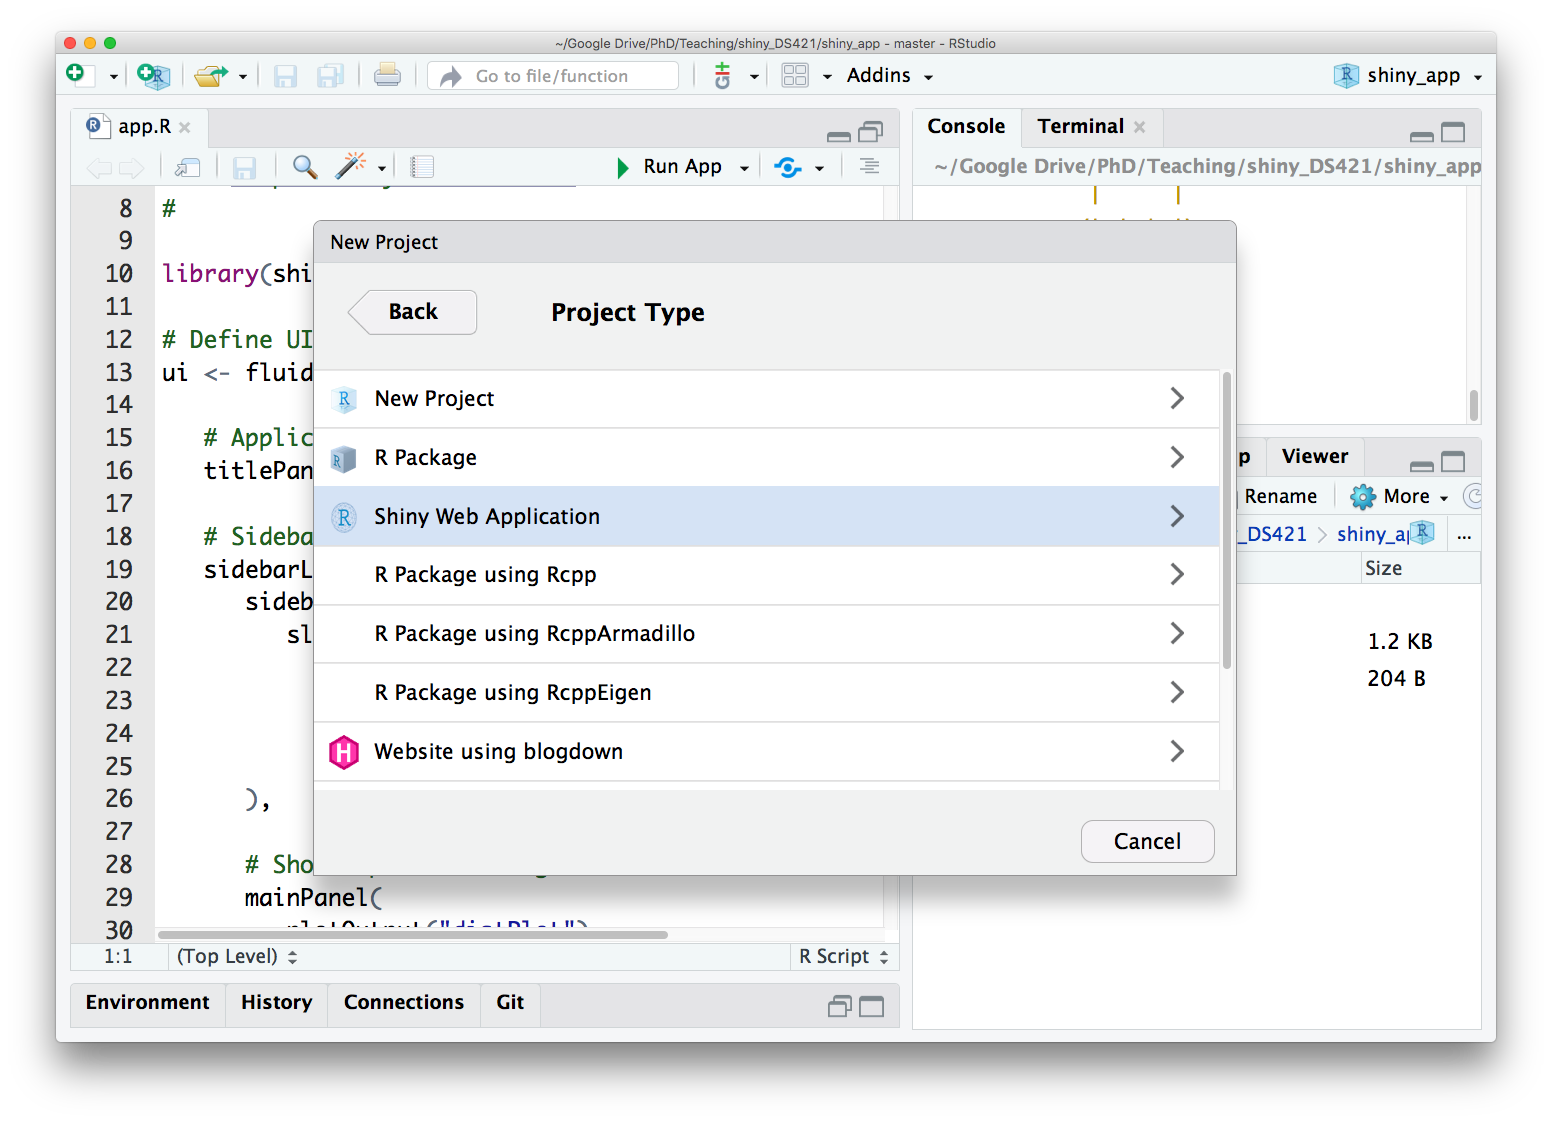The height and width of the screenshot is (1122, 1552).
Task: Open the Top Level scope selector
Action: click(237, 957)
